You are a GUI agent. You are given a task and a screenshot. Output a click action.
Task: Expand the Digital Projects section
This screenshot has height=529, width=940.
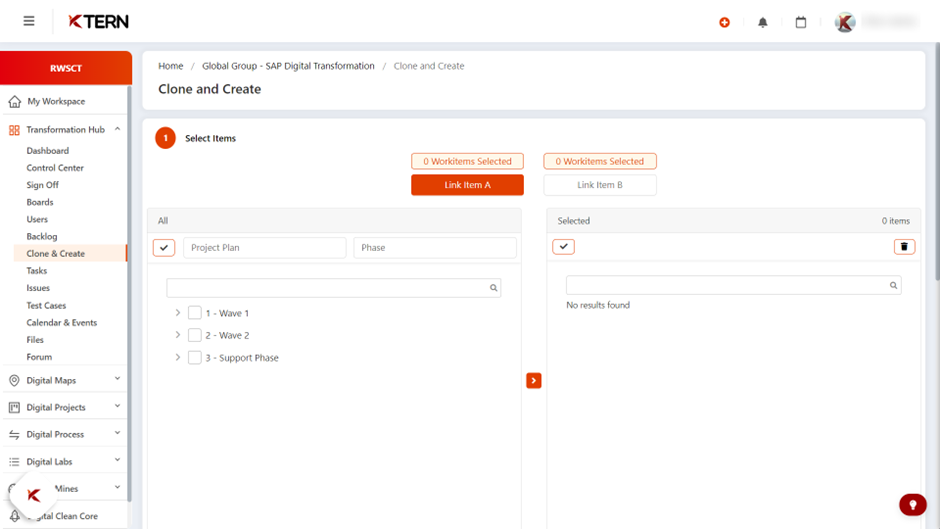coord(118,406)
